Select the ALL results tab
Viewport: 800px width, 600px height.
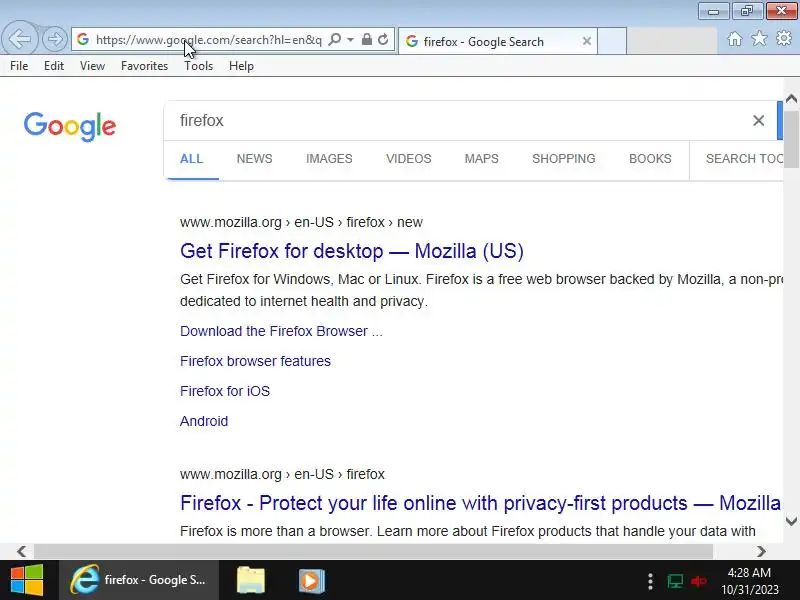click(x=191, y=159)
